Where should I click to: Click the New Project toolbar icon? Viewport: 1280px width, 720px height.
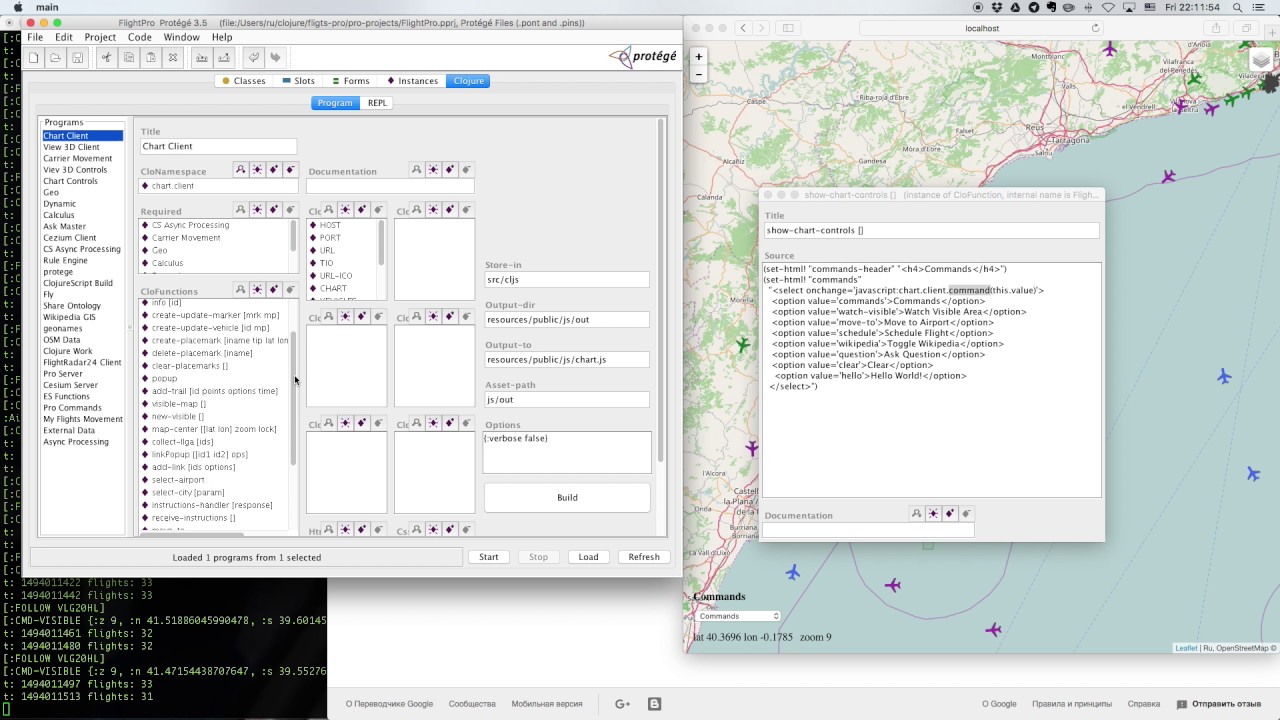click(34, 58)
